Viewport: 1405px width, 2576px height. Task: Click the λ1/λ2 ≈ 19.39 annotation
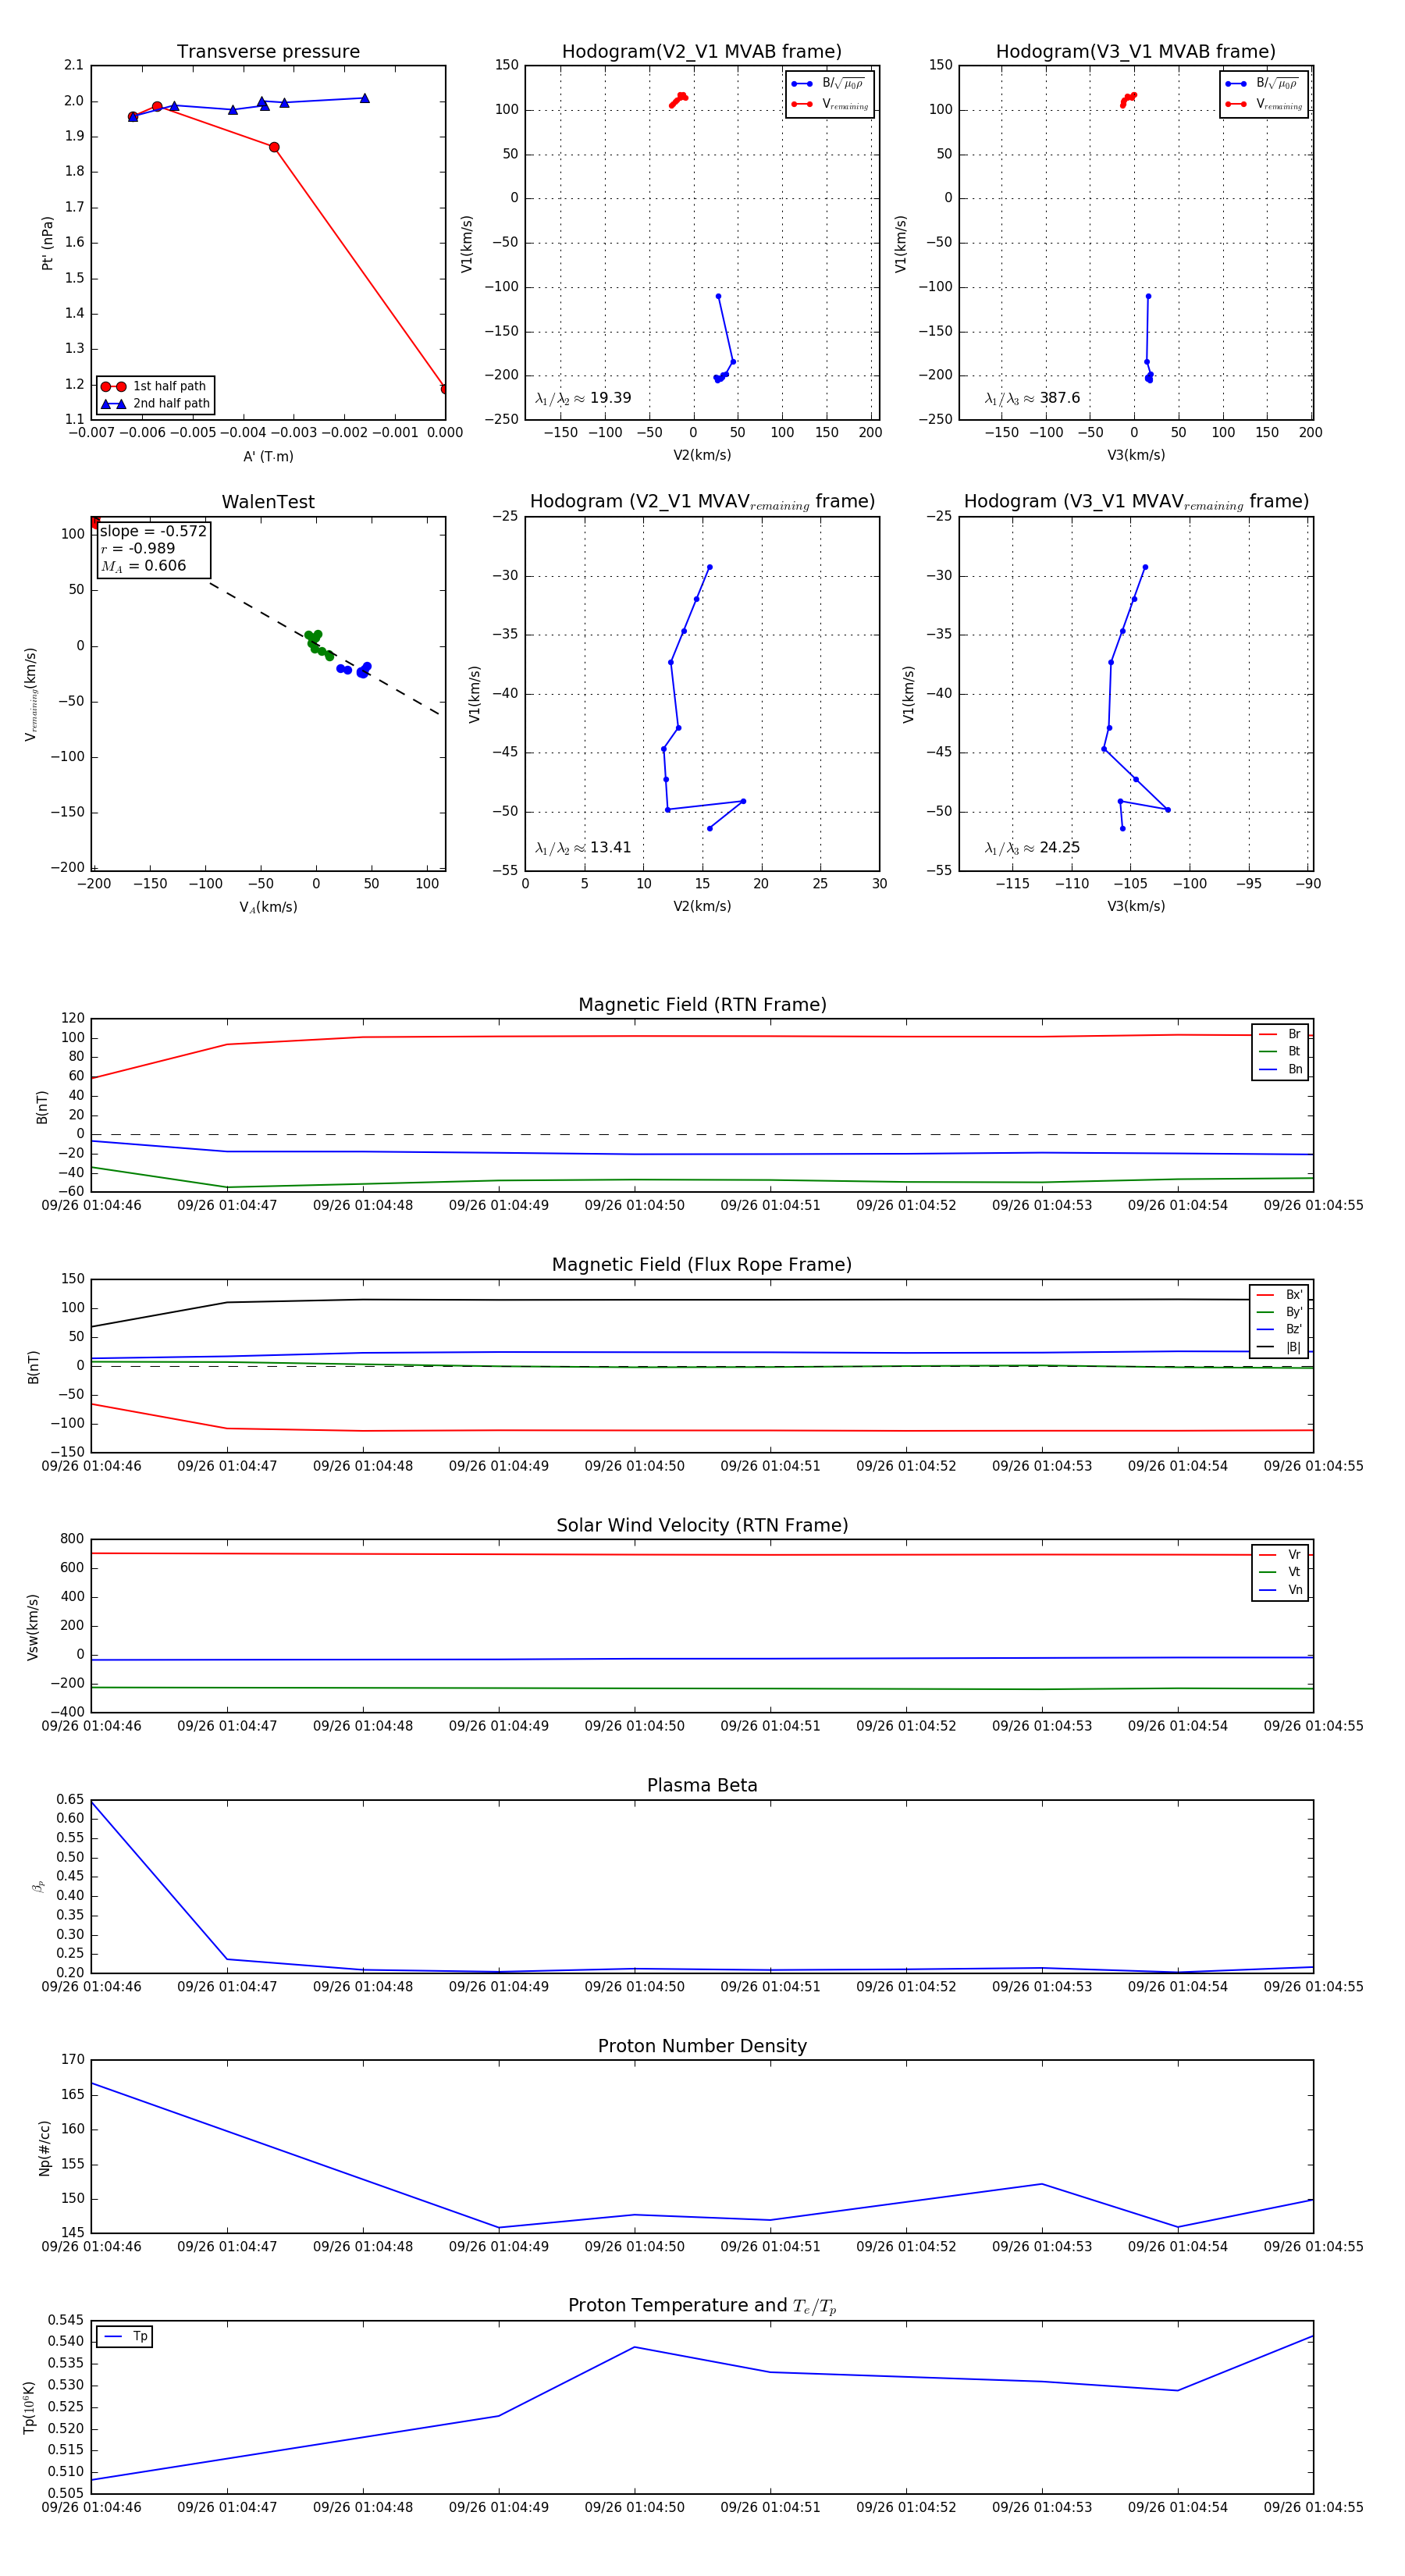coord(583,398)
